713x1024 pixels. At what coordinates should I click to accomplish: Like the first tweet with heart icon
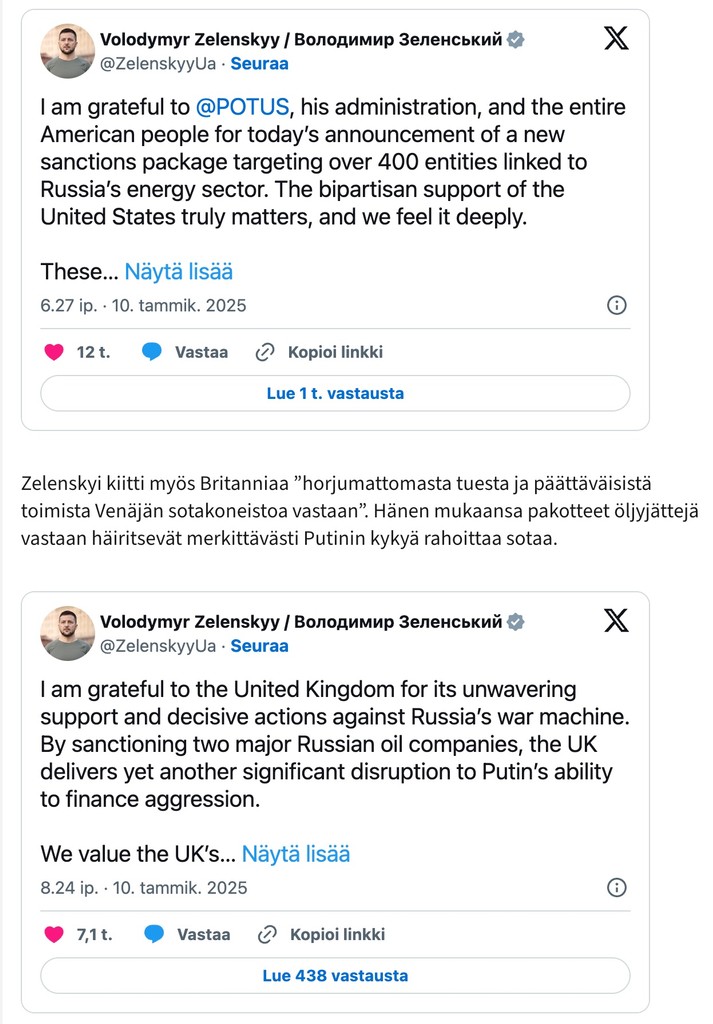point(54,352)
